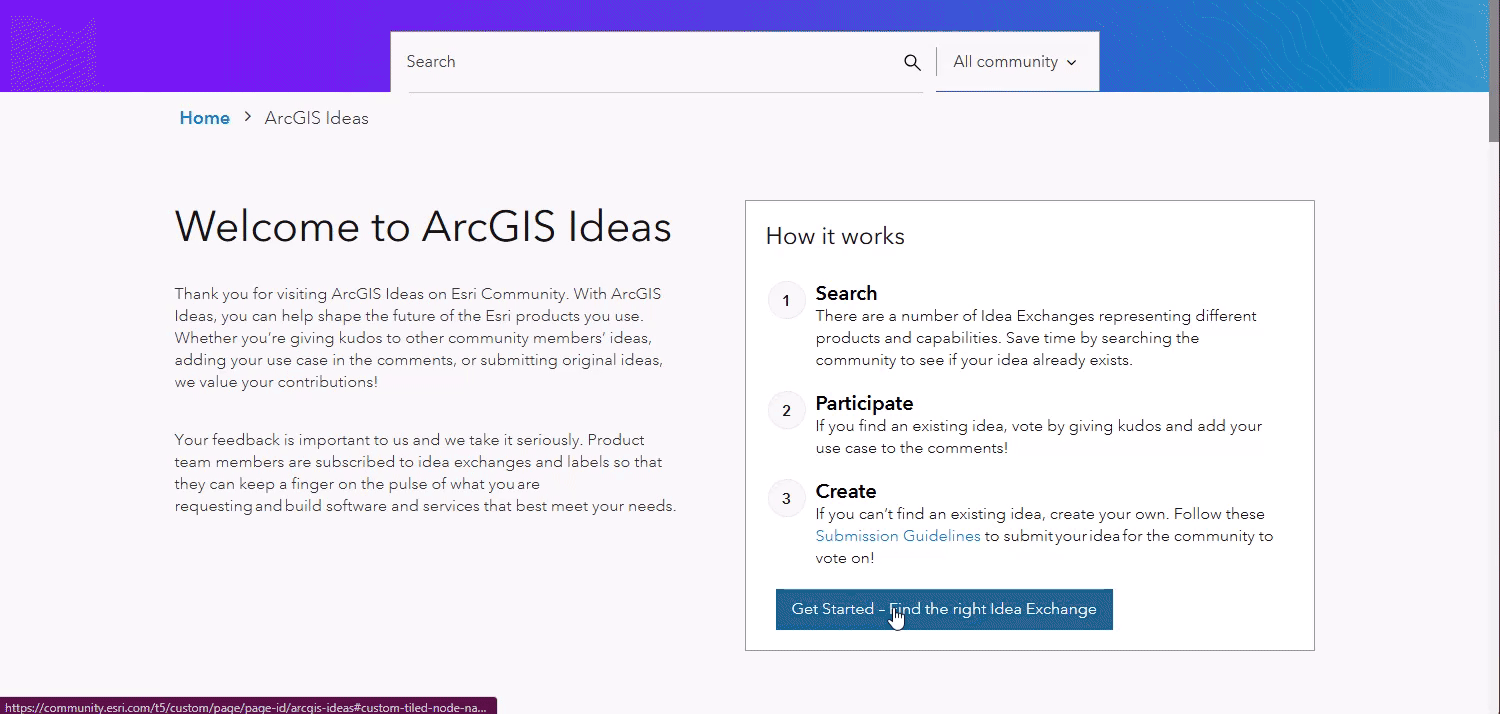Screen dimensions: 1500x714
Task: Click the browser status bar URL text
Action: click(246, 707)
